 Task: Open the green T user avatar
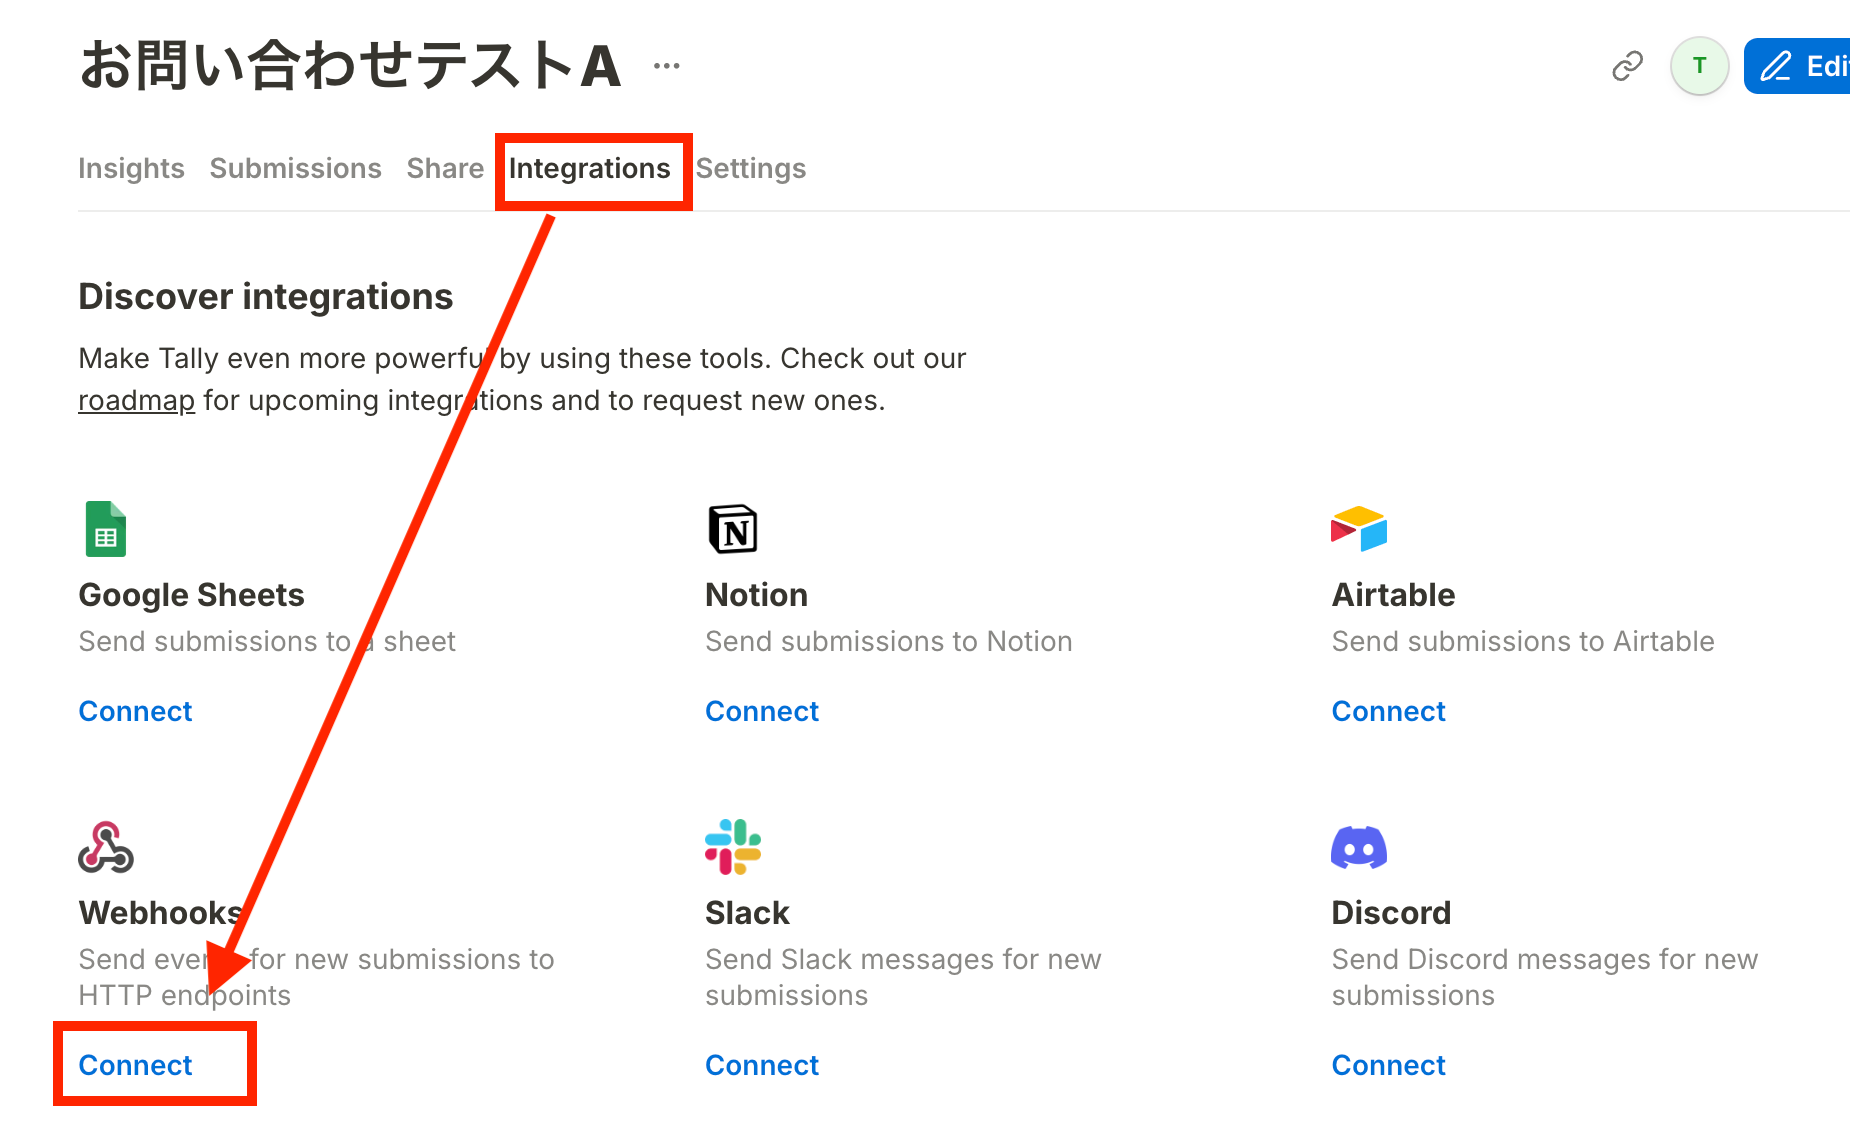[x=1699, y=66]
